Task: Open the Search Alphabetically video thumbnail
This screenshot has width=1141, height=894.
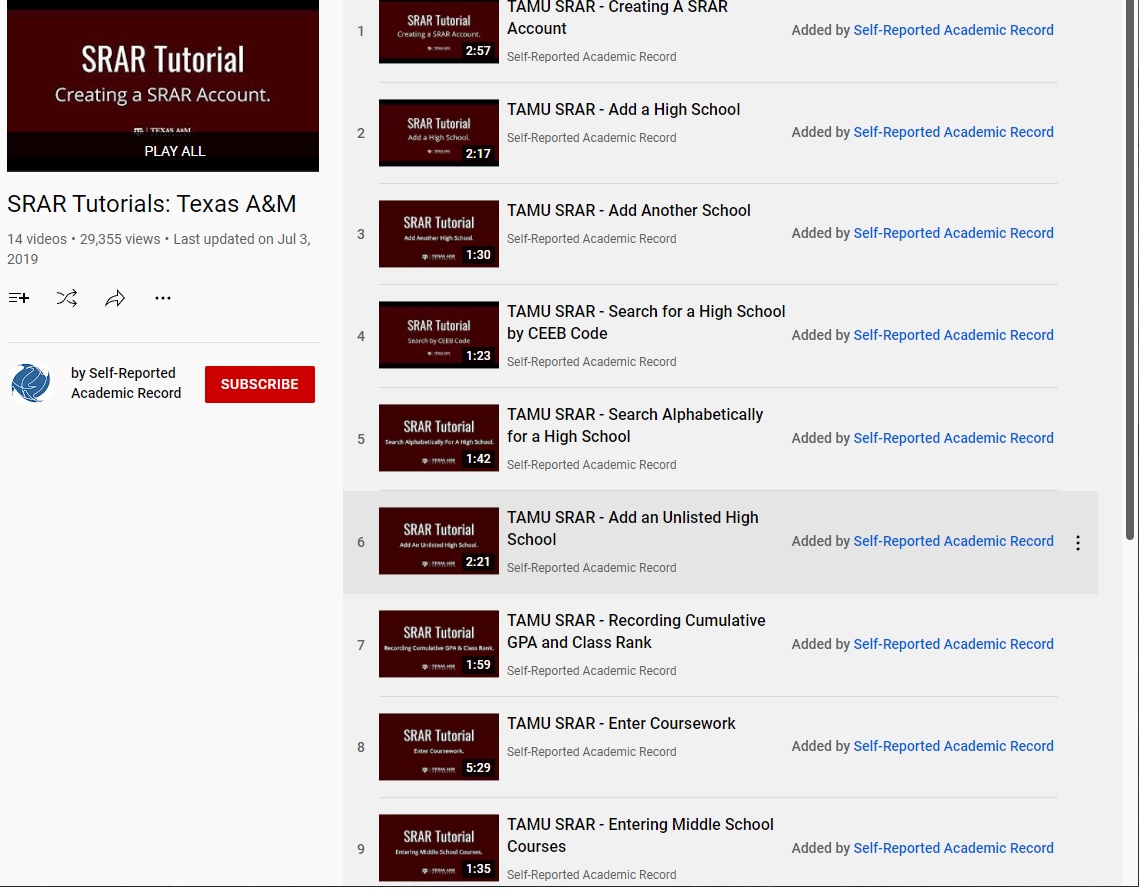Action: [439, 438]
